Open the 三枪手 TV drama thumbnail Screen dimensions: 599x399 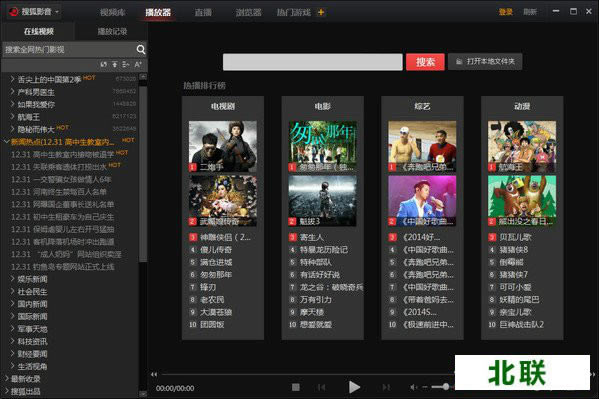223,146
